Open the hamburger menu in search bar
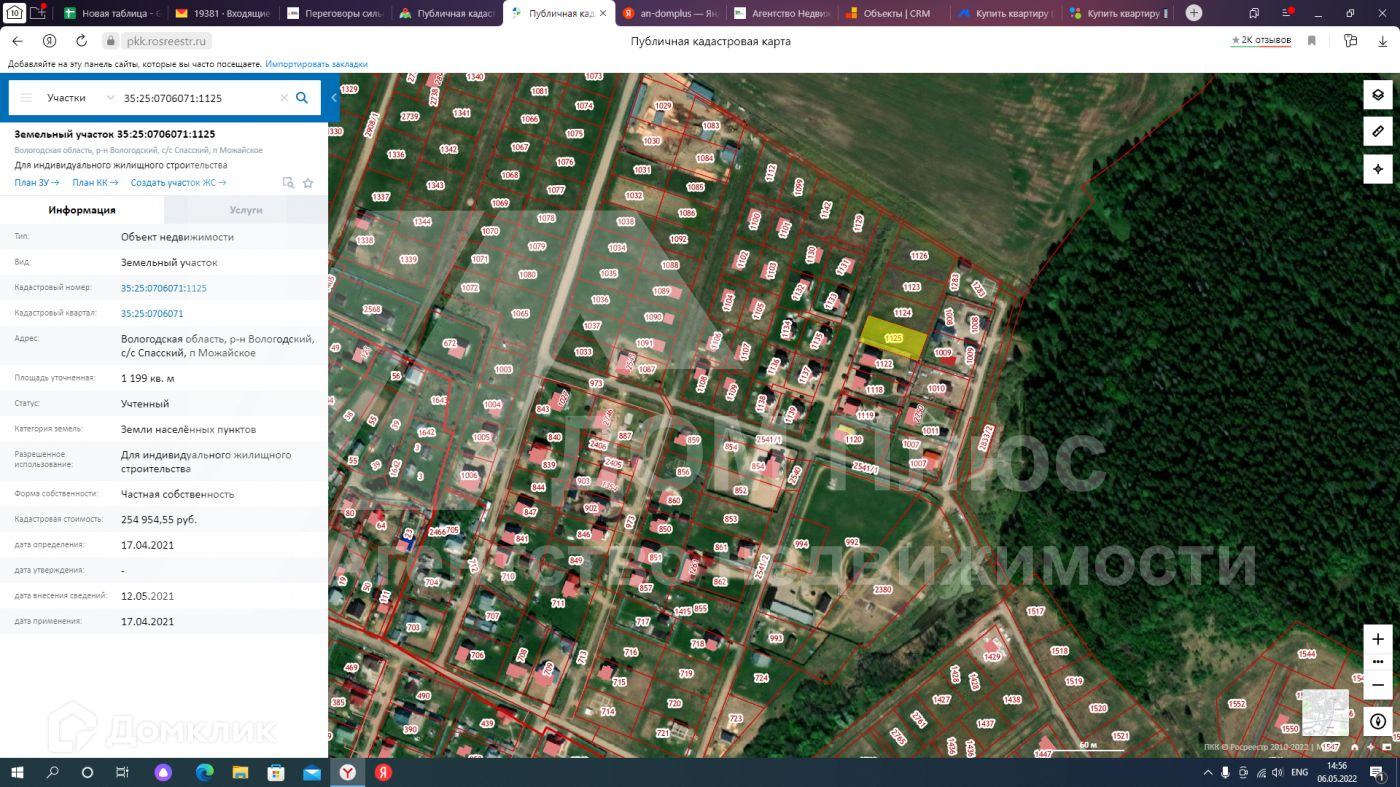Image resolution: width=1400 pixels, height=787 pixels. click(26, 98)
